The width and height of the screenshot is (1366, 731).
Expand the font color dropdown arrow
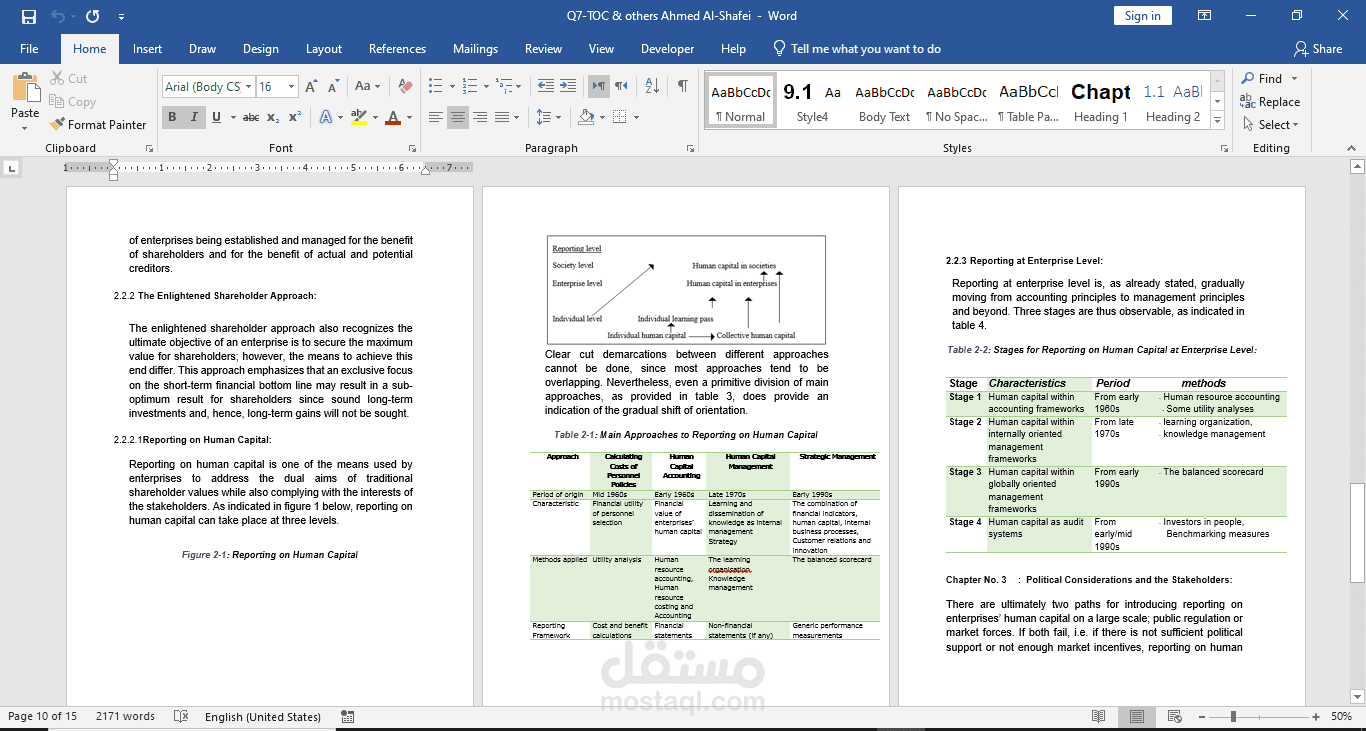(409, 117)
